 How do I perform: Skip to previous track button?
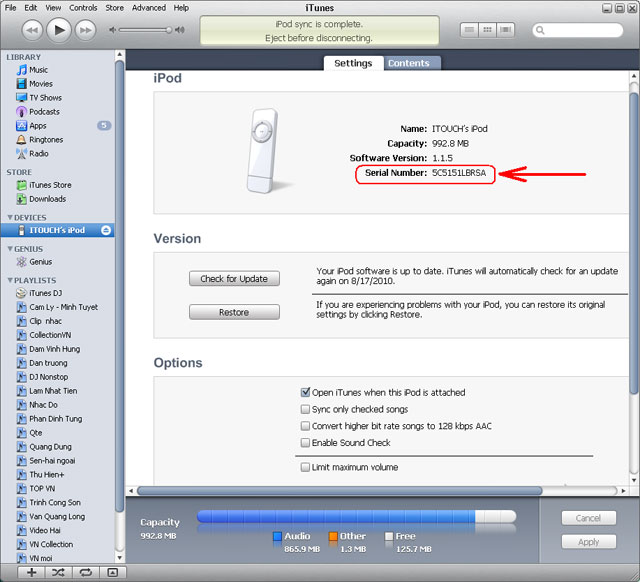coord(32,30)
